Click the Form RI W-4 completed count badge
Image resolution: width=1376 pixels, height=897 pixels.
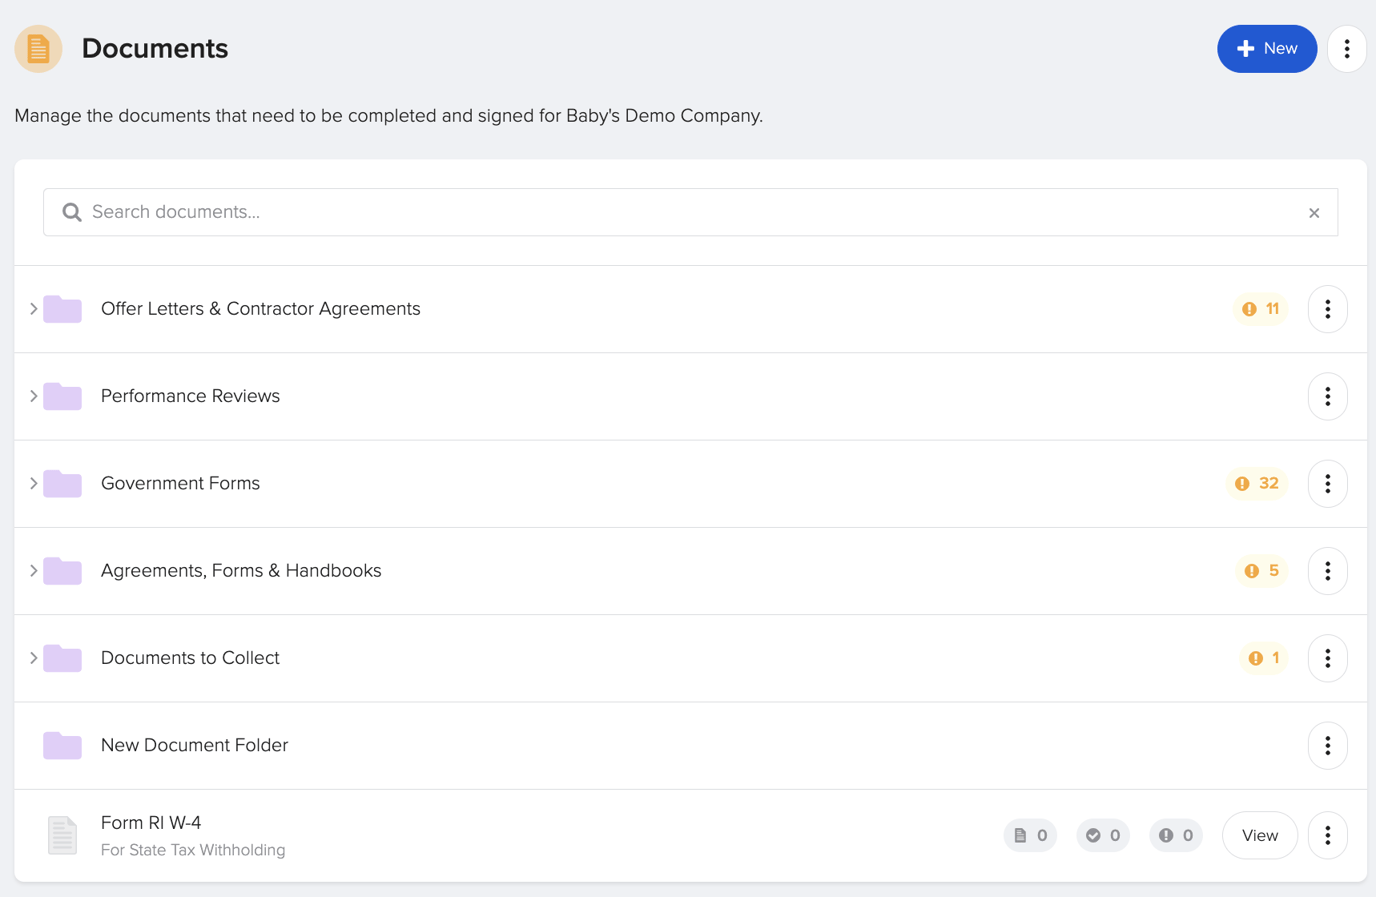(1103, 835)
